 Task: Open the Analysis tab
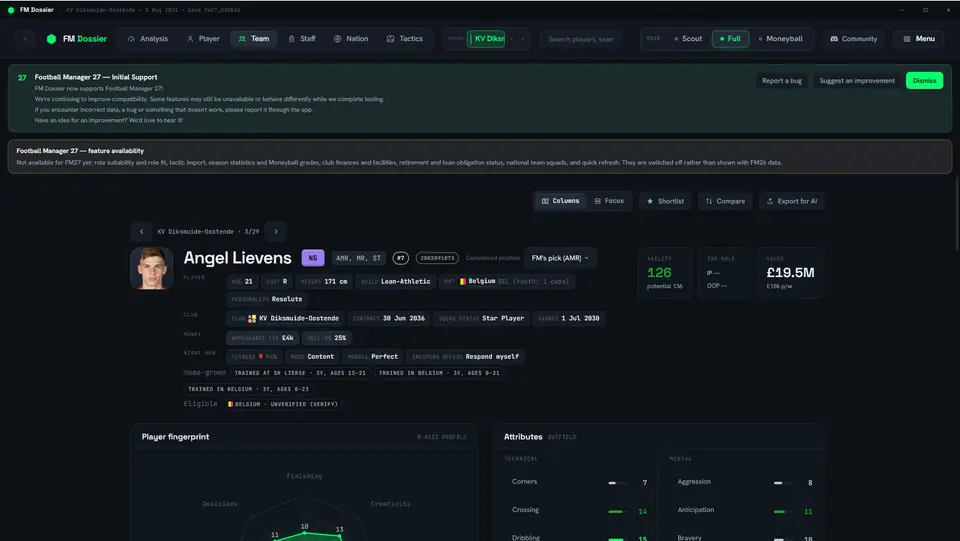click(148, 39)
